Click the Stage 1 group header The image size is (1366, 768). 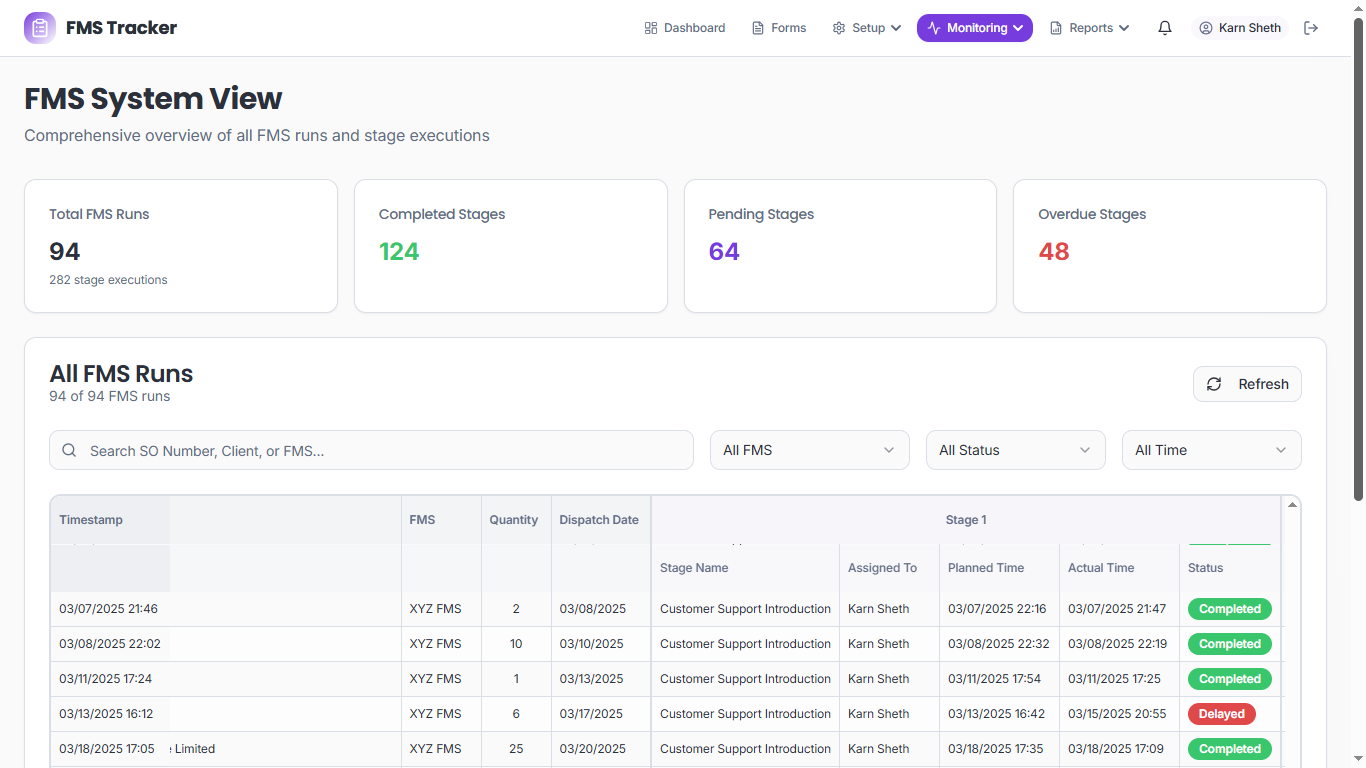(x=966, y=520)
